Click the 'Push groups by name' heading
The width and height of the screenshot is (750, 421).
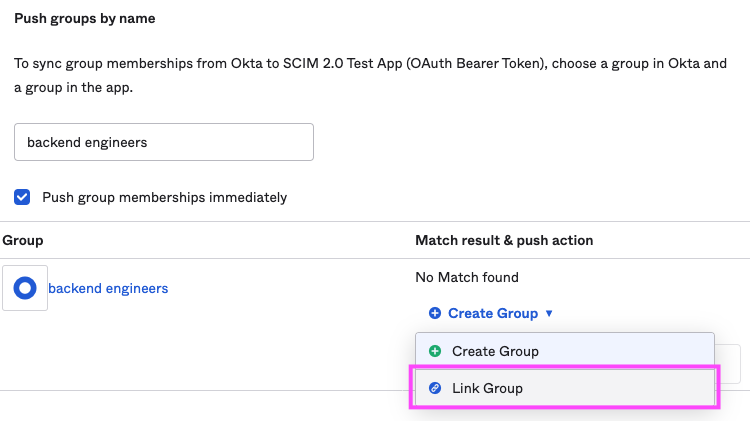coord(85,19)
